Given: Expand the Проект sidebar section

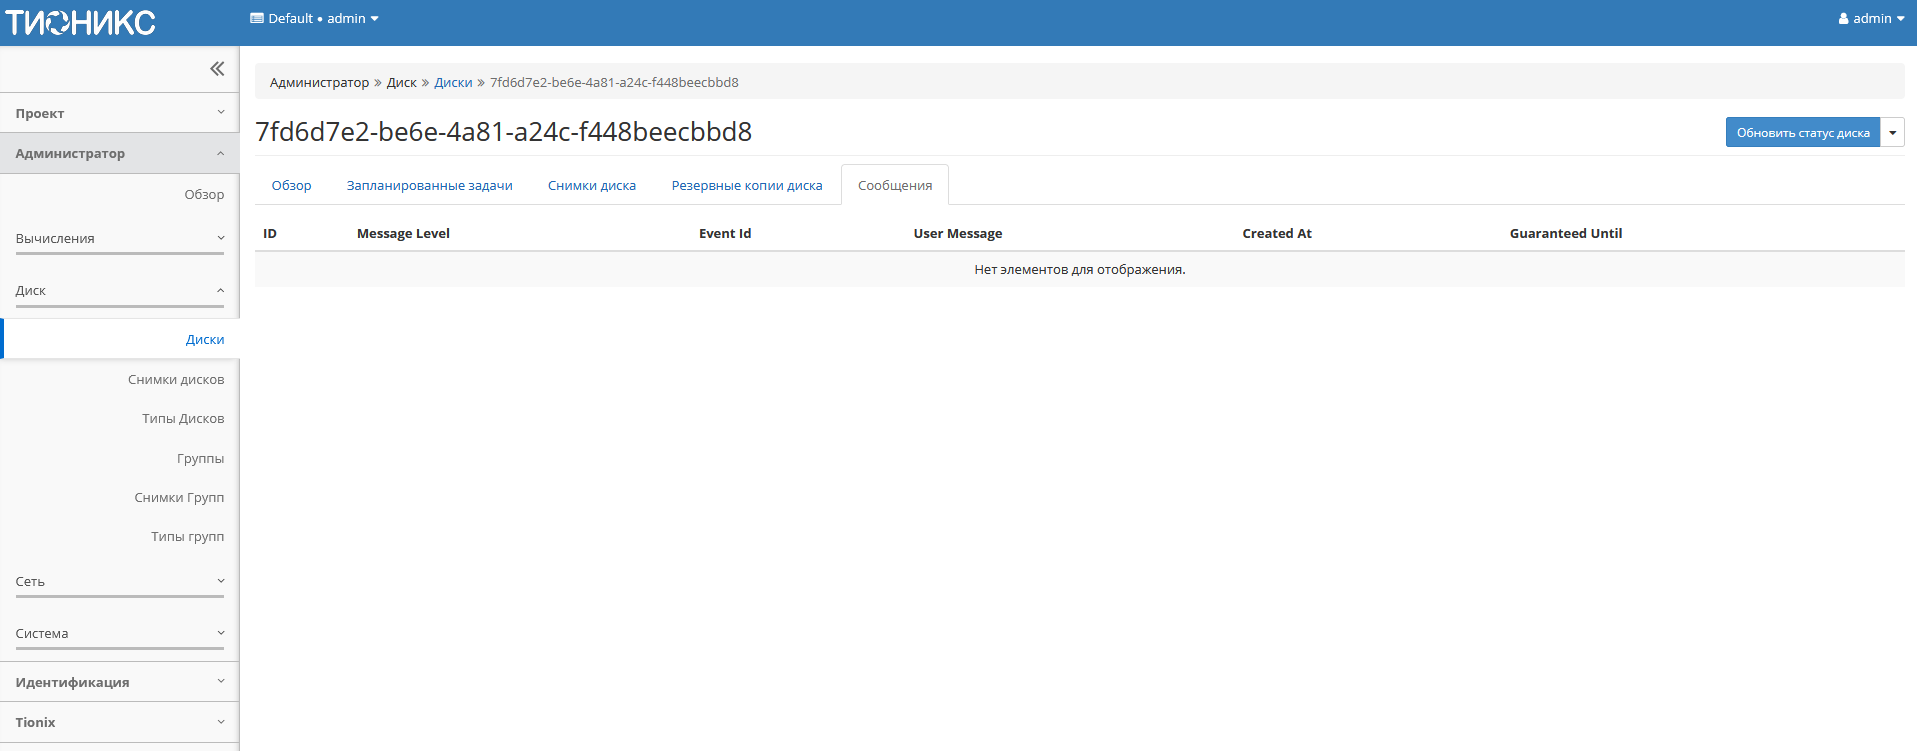Looking at the screenshot, I should pos(120,113).
